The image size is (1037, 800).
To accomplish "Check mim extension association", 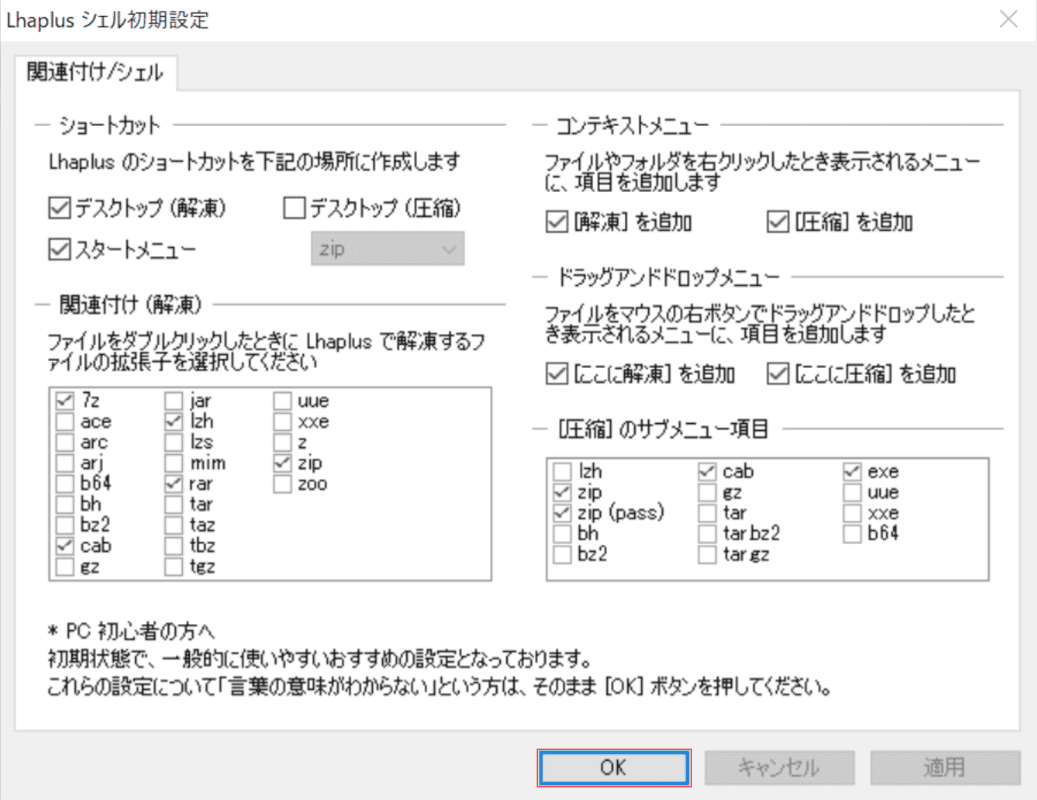I will pos(173,463).
